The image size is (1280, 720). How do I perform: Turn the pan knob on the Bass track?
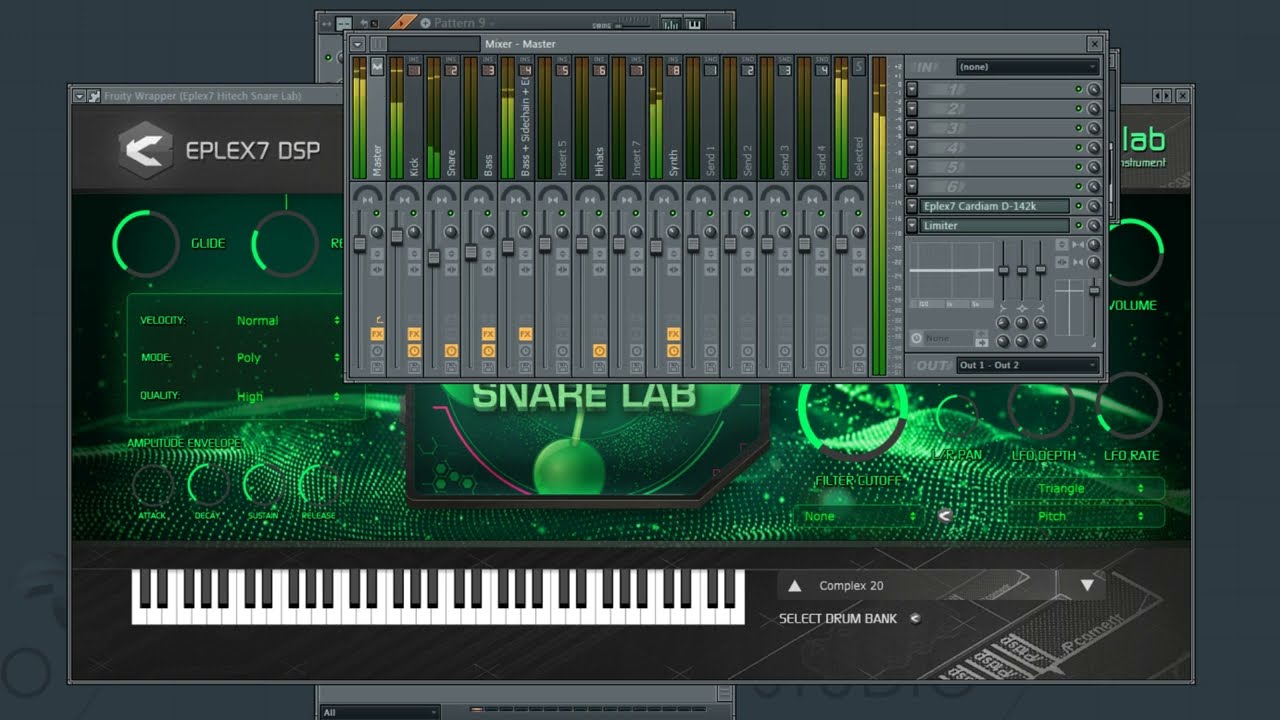[487, 232]
